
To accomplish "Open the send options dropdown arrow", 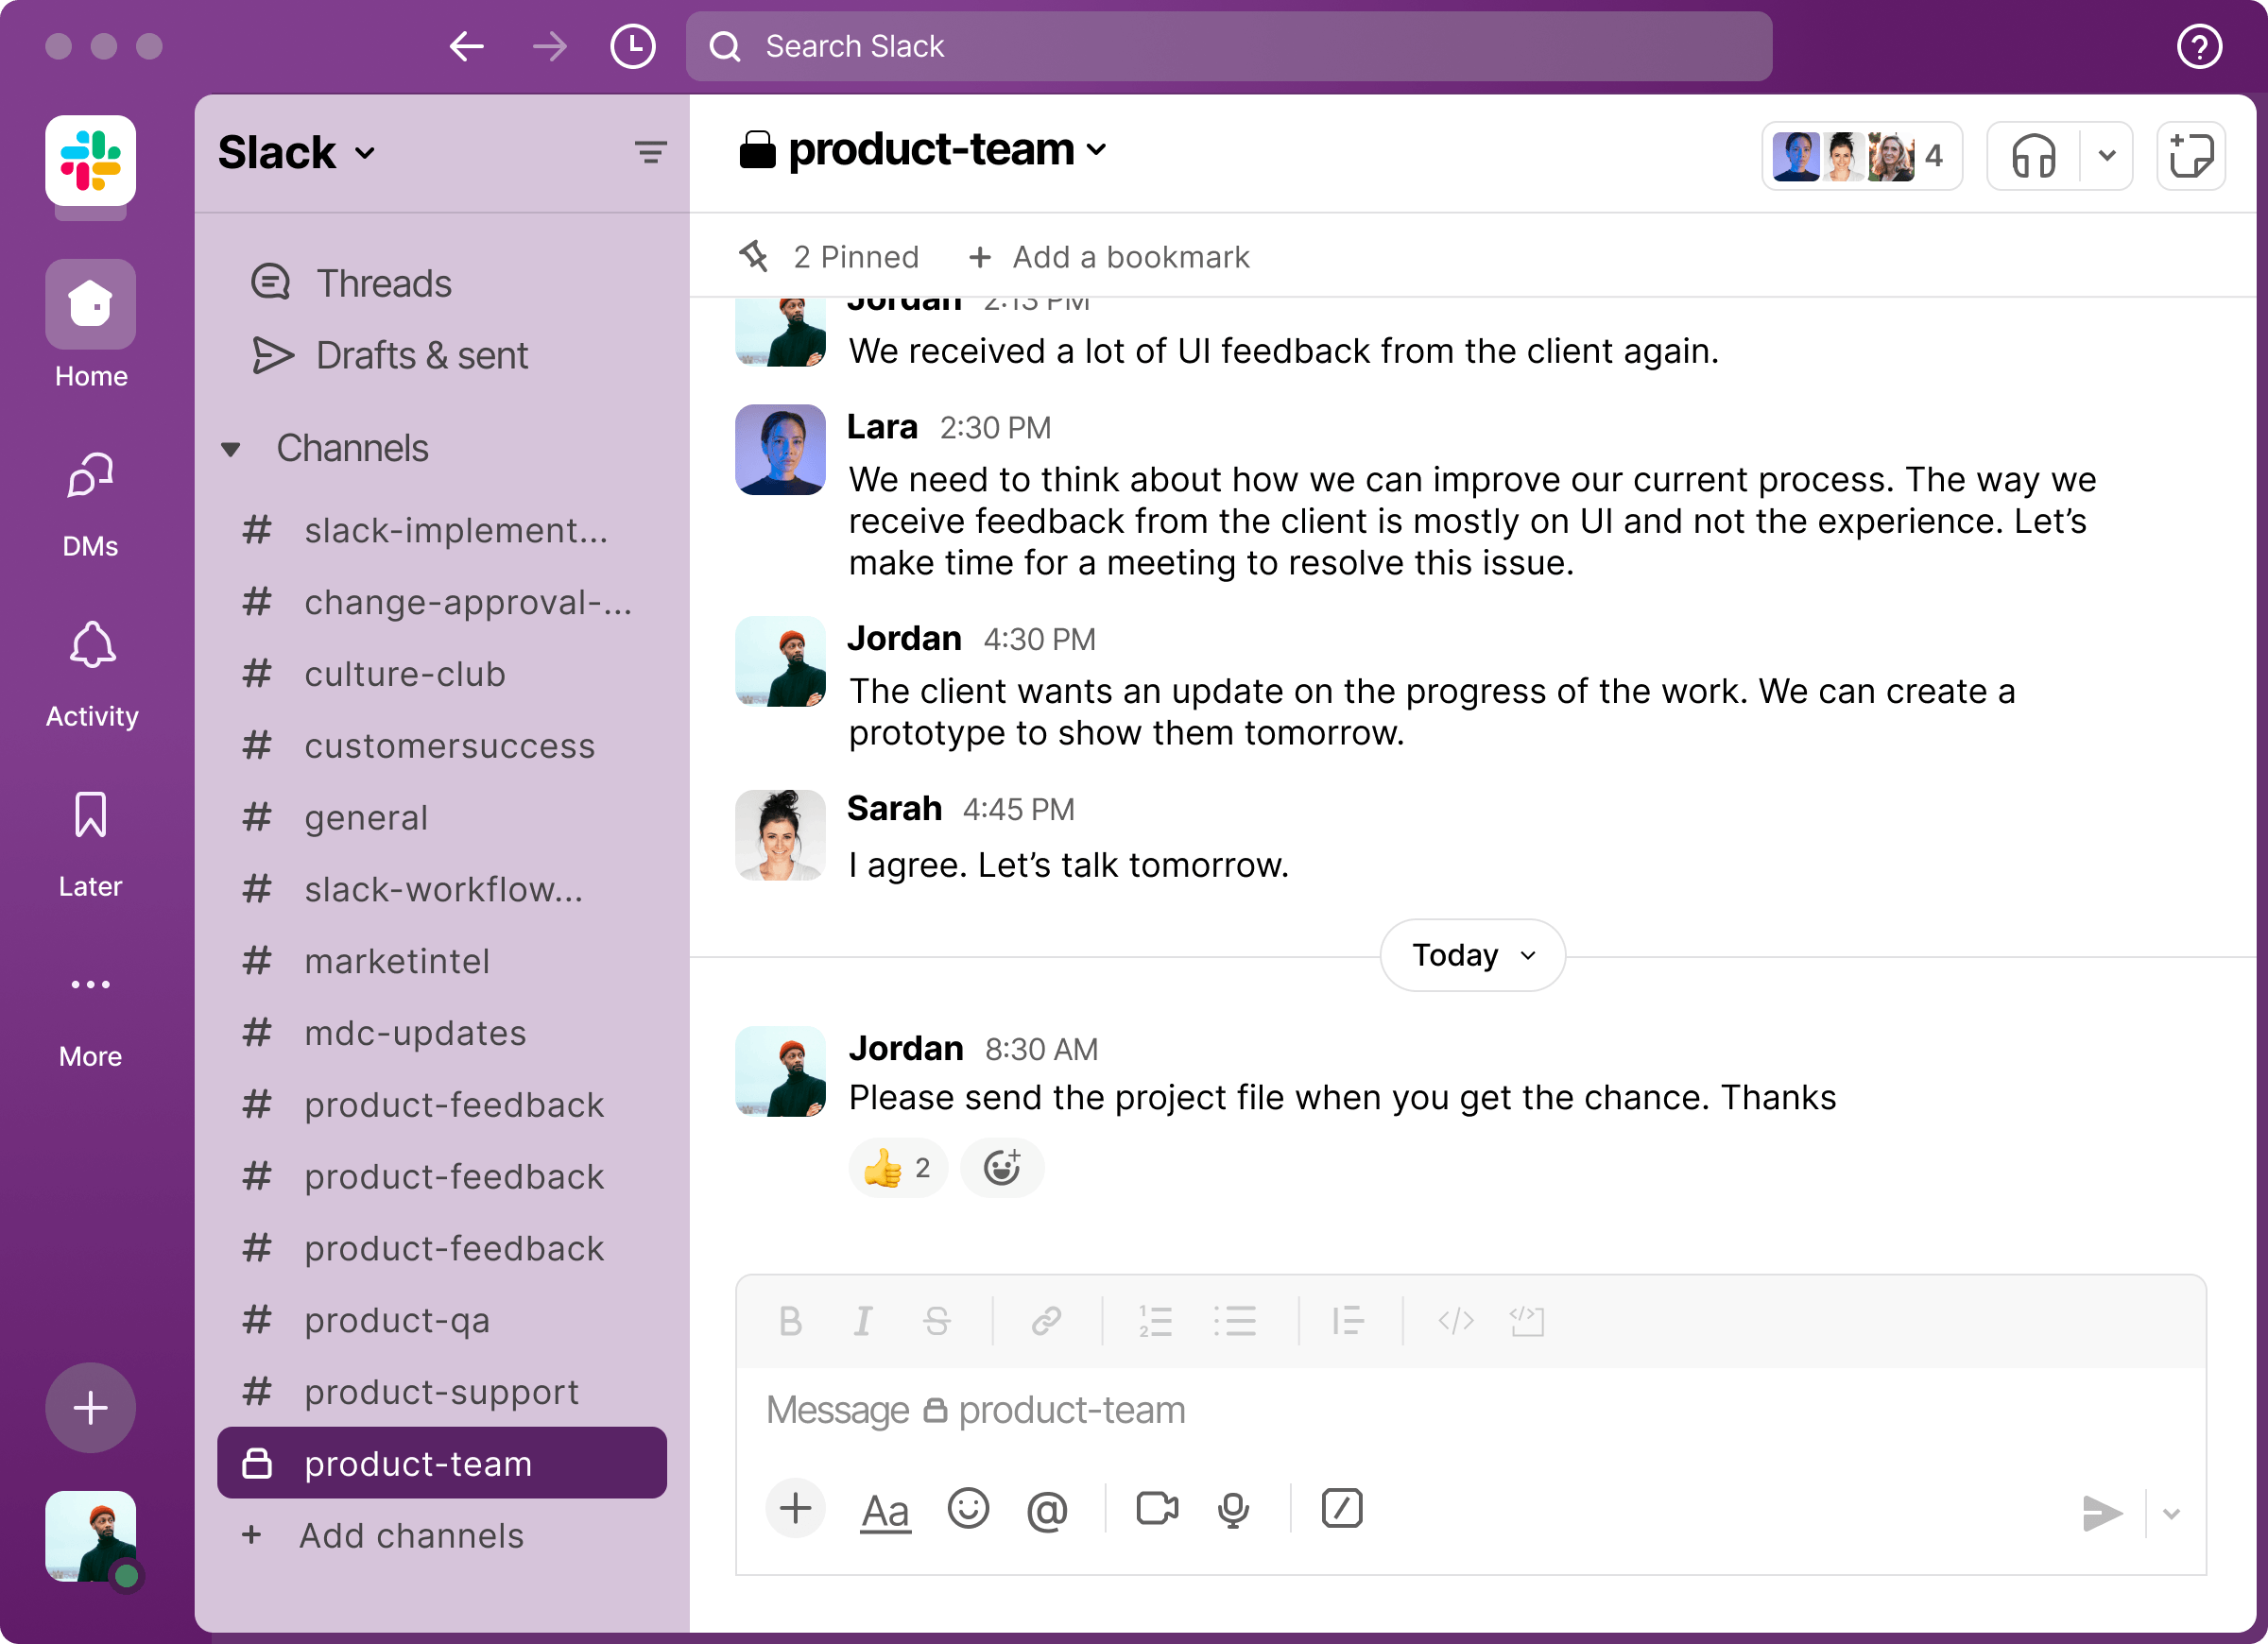I will [2171, 1513].
